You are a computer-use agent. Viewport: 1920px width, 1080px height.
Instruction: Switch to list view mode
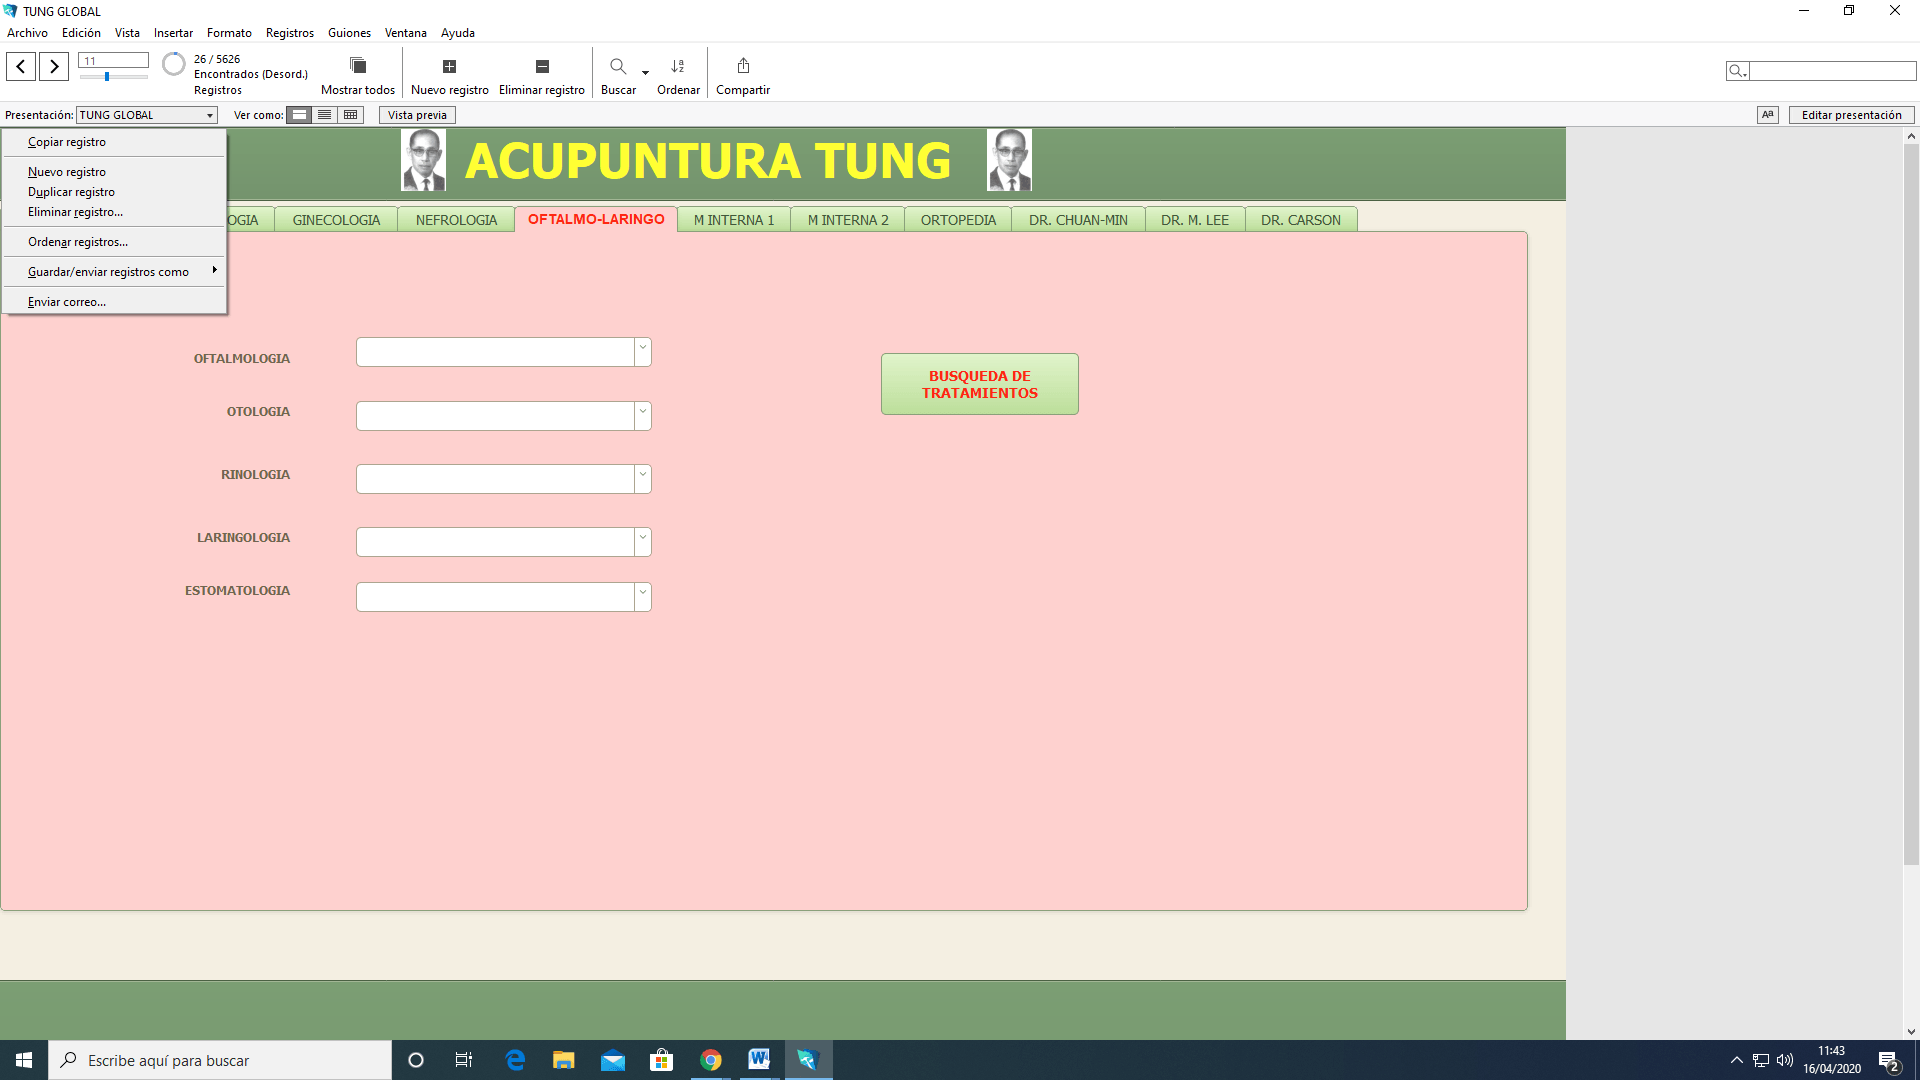point(324,115)
